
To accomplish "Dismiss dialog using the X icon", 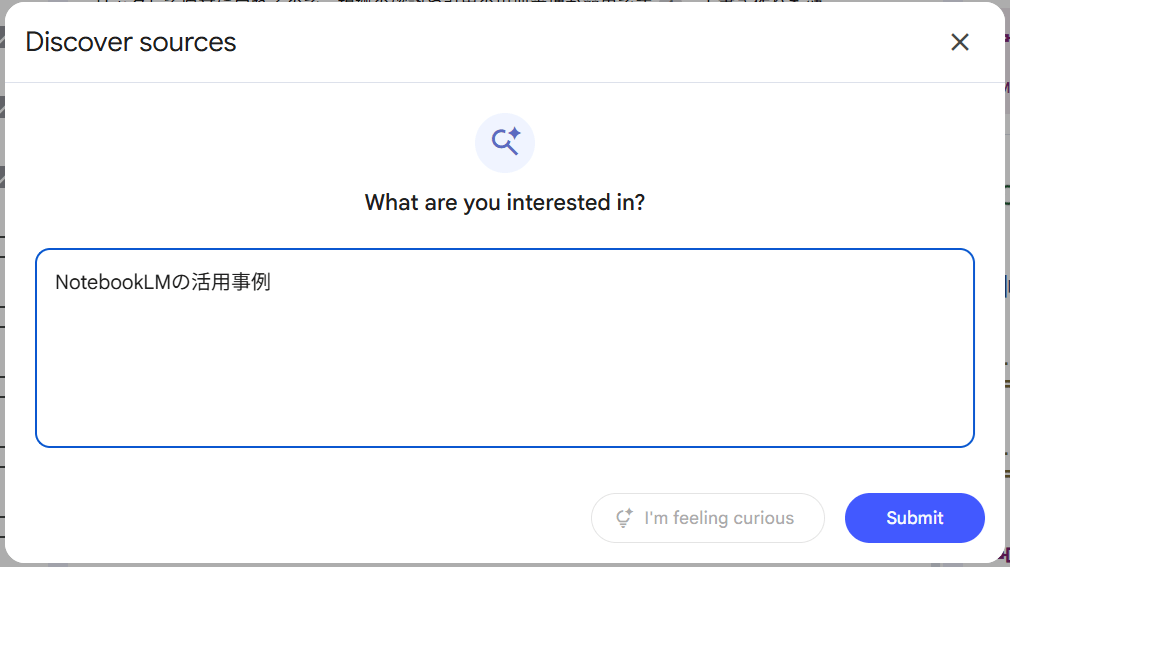I will point(960,42).
